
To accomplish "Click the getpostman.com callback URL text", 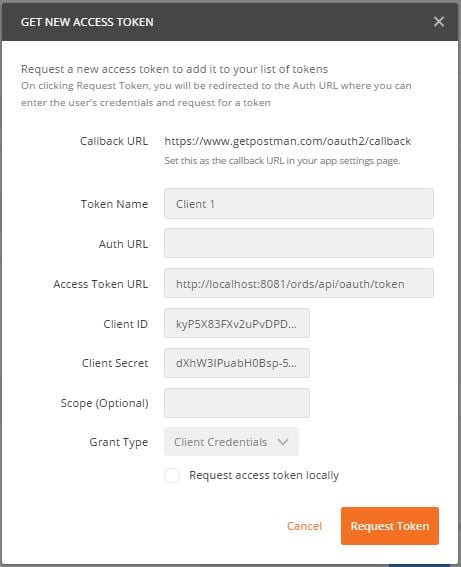I will pos(287,141).
